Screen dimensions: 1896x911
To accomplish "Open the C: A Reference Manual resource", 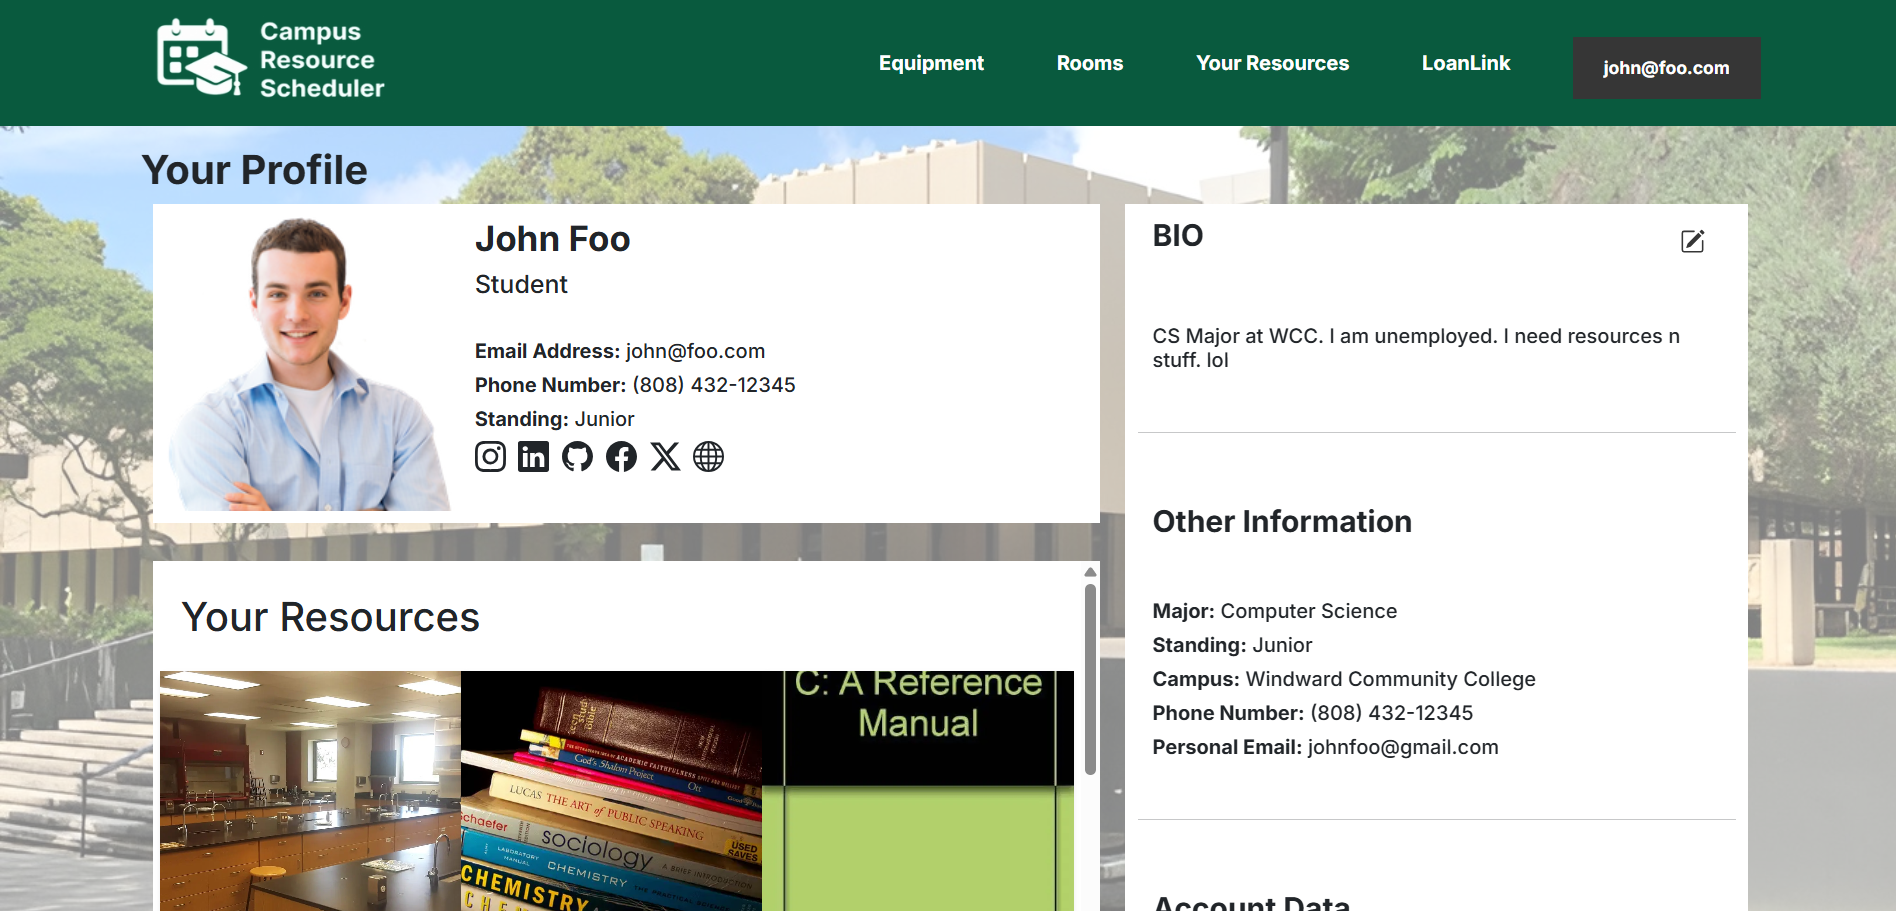I will [x=918, y=790].
